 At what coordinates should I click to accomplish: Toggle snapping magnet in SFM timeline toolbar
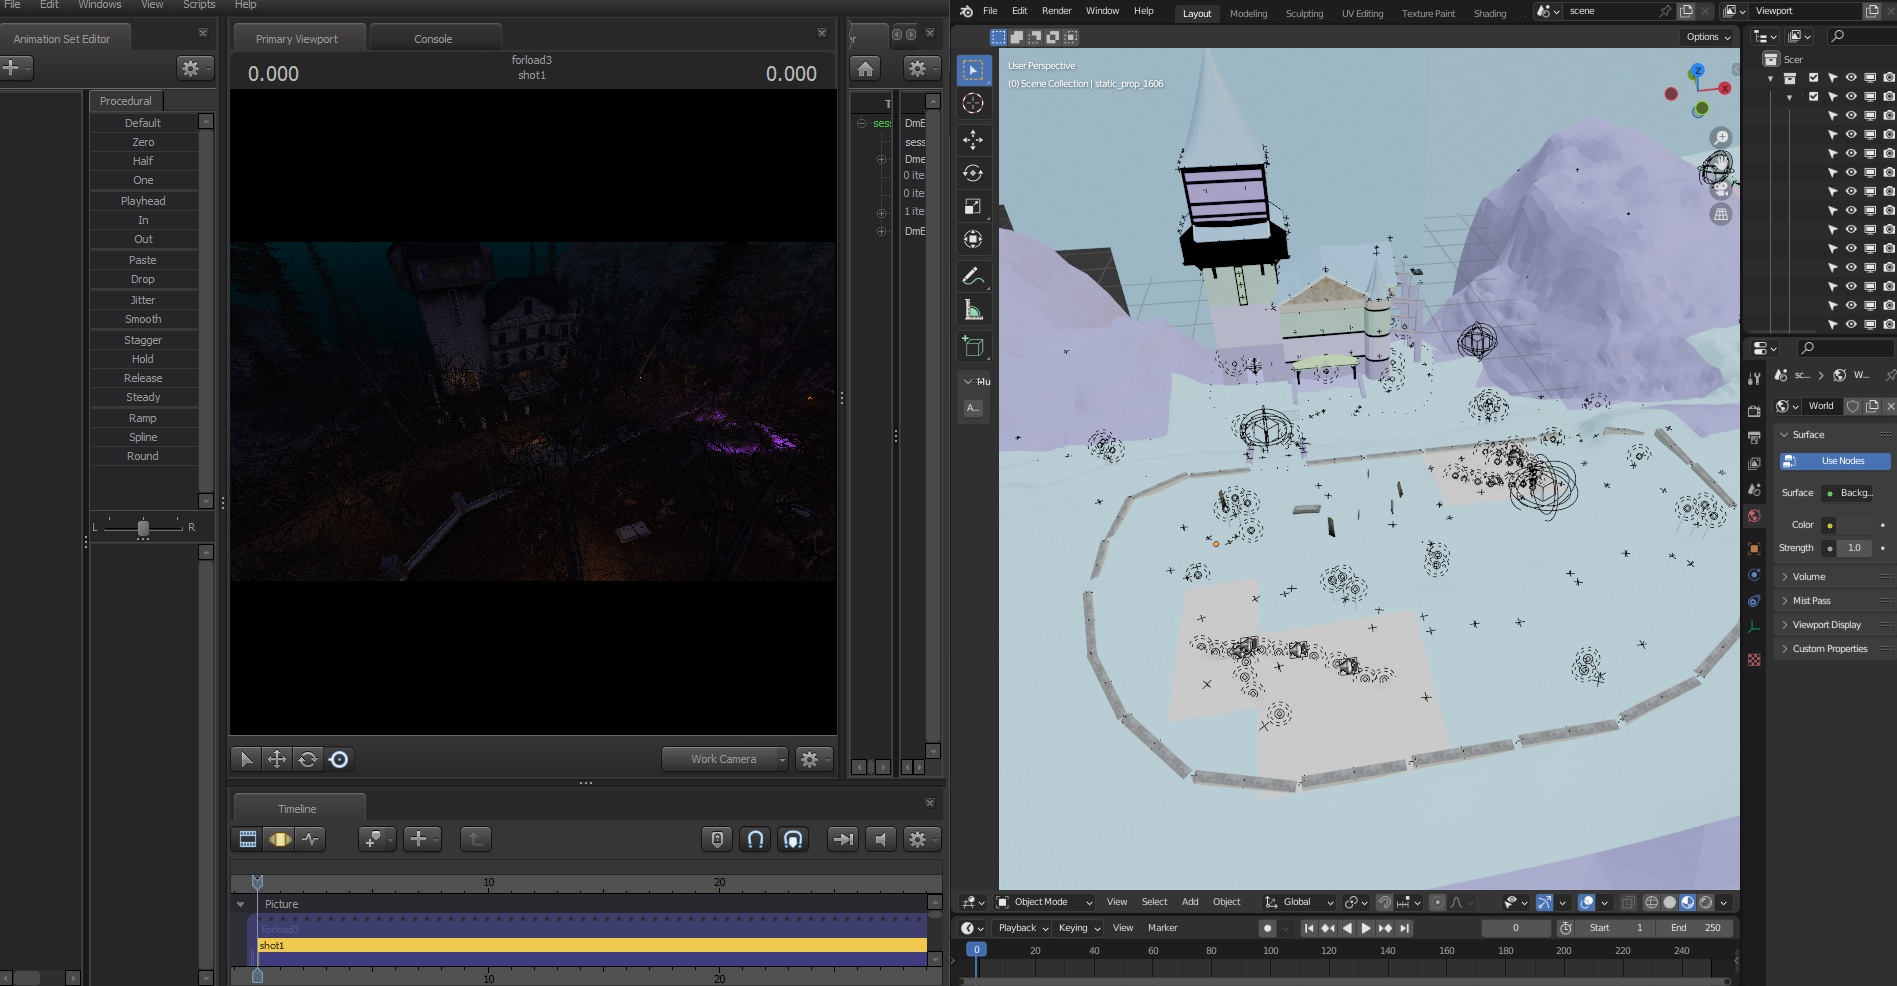[756, 839]
